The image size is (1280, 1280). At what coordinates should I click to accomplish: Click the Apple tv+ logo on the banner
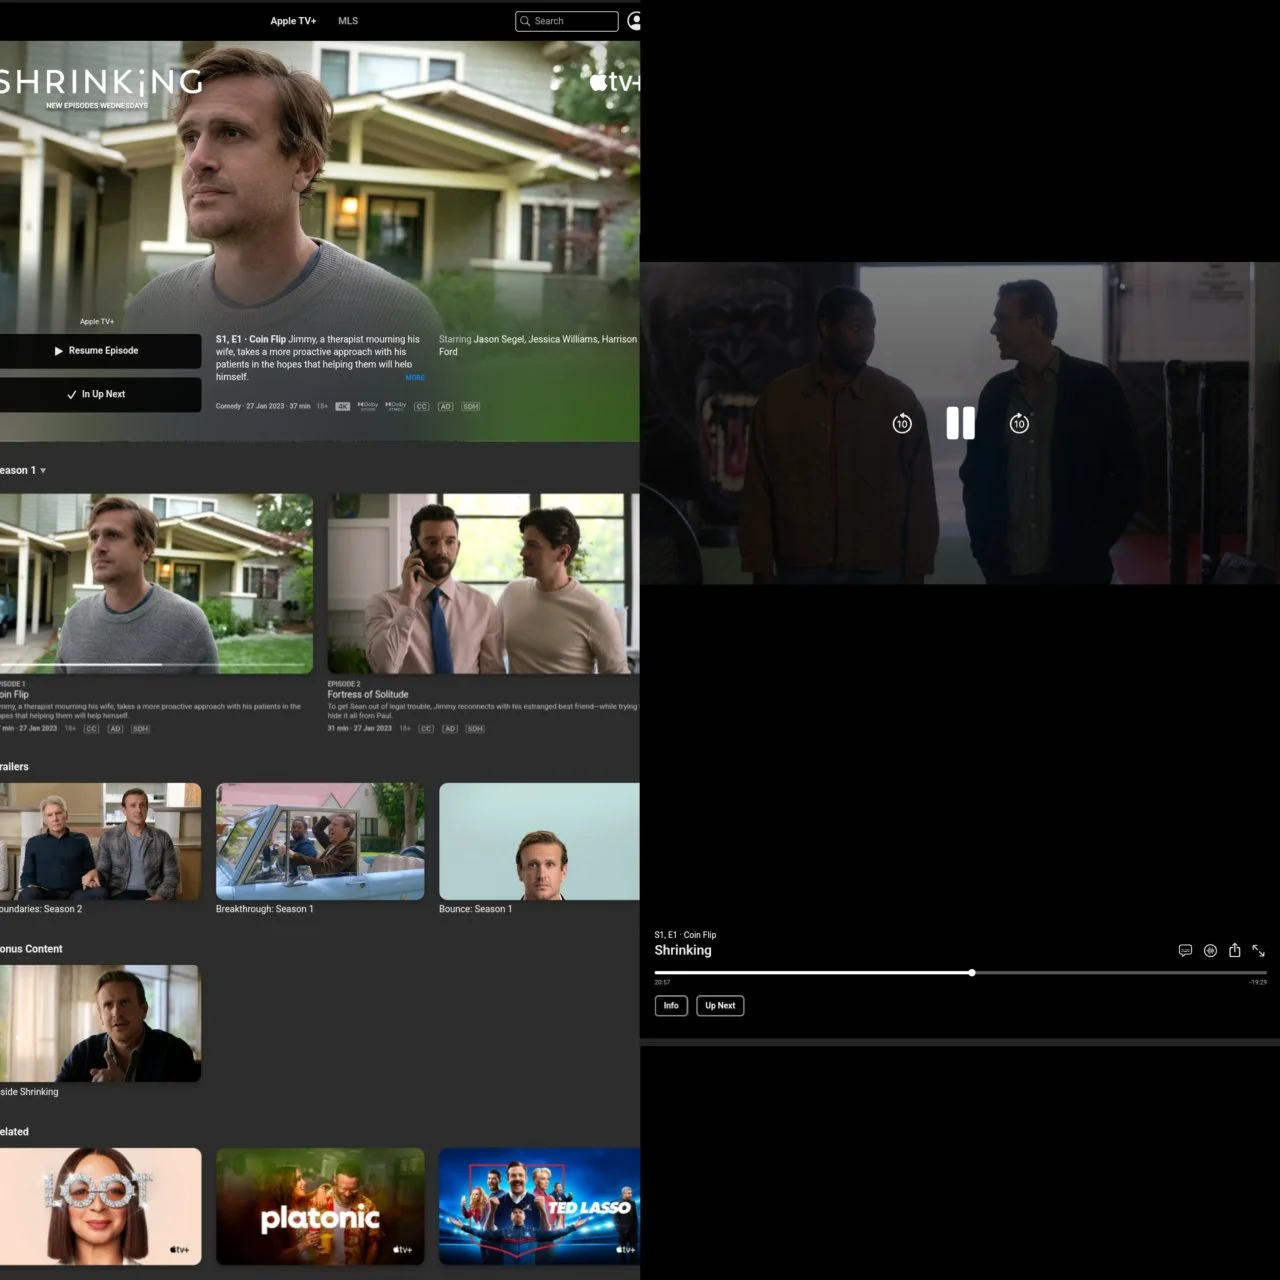click(x=614, y=82)
